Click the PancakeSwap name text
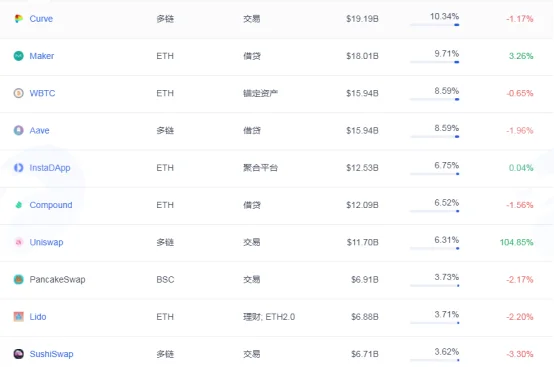Screen dimensions: 554x367 pyautogui.click(x=57, y=279)
